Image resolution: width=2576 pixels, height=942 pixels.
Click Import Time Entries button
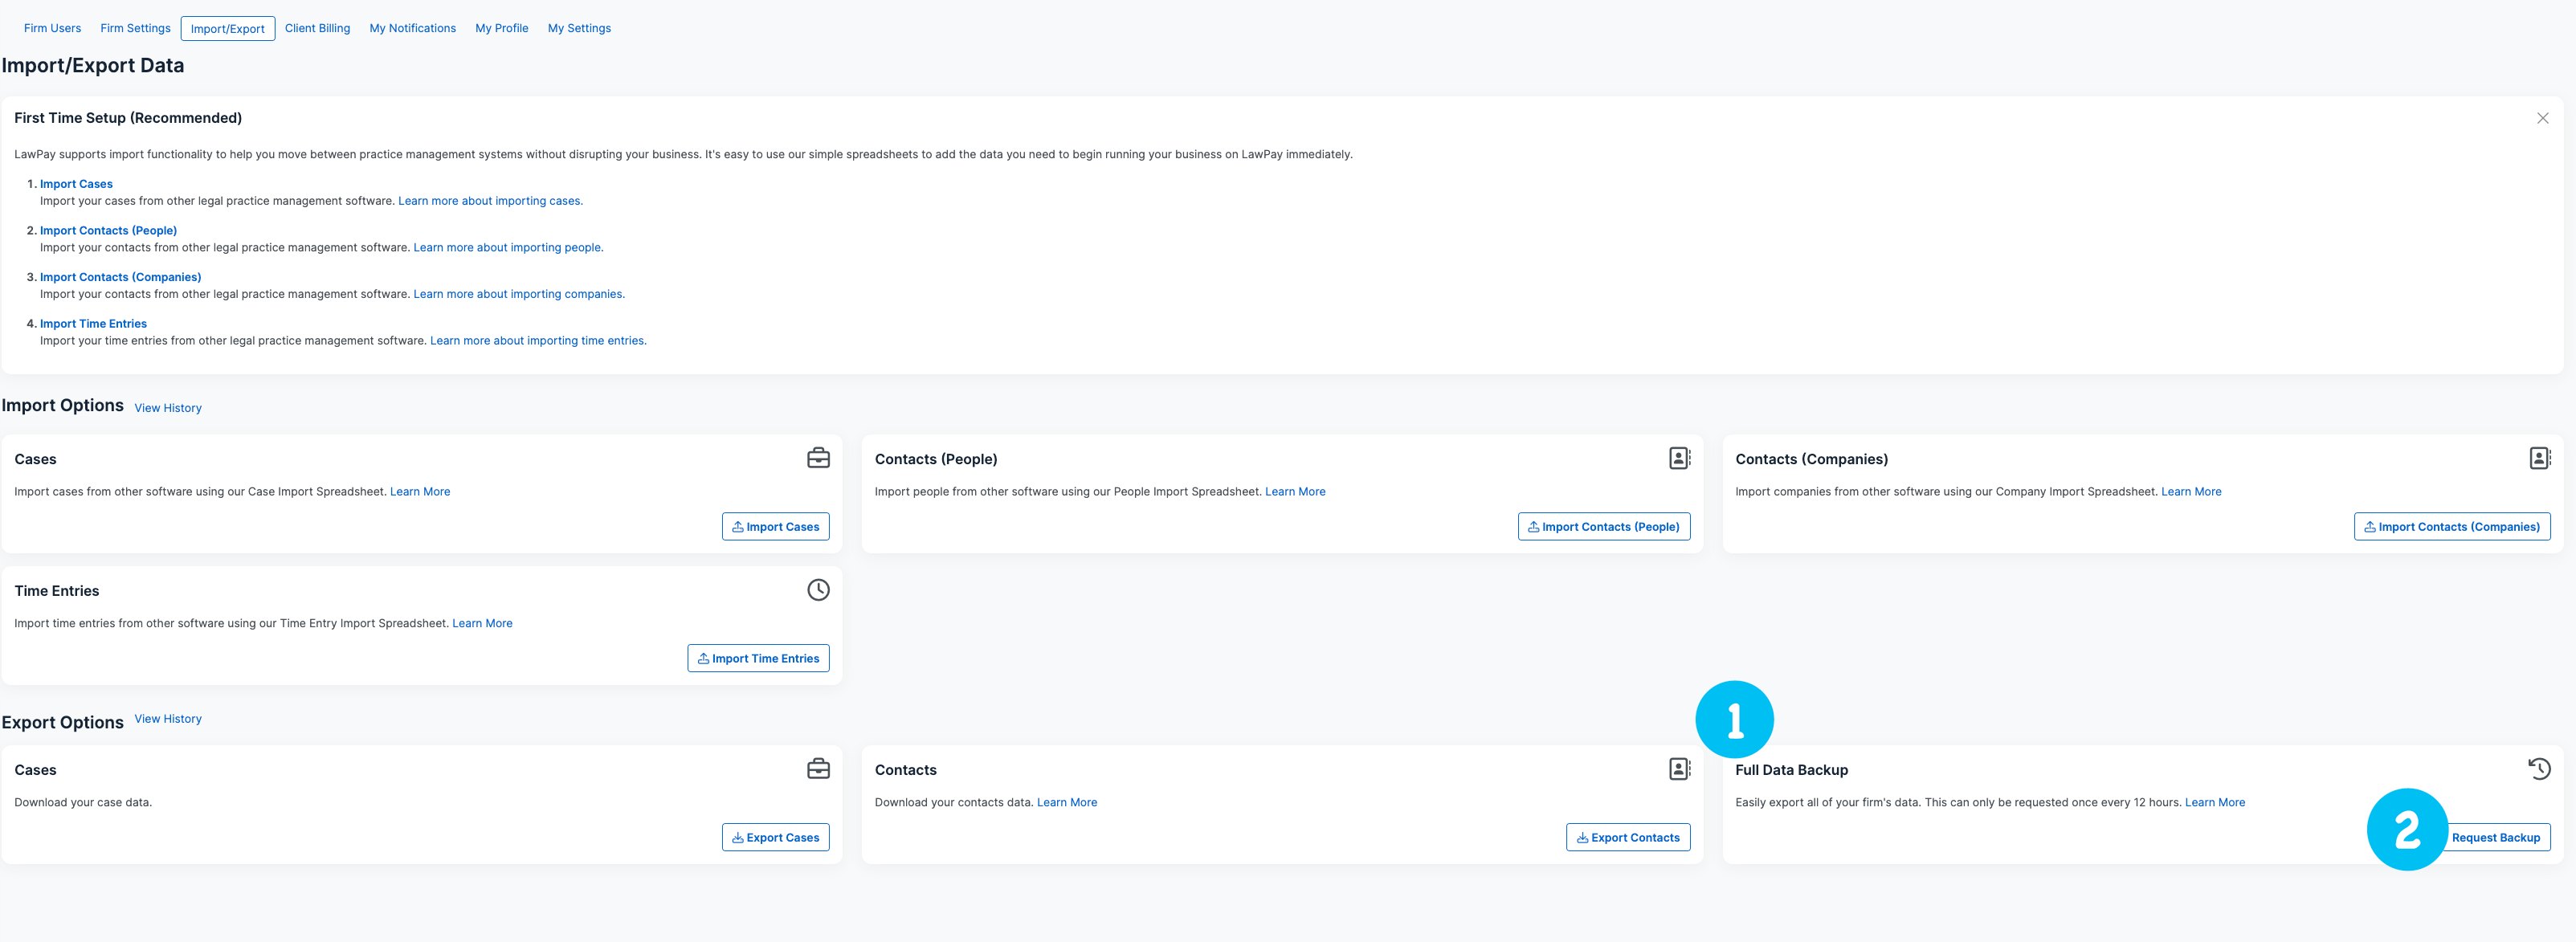758,658
